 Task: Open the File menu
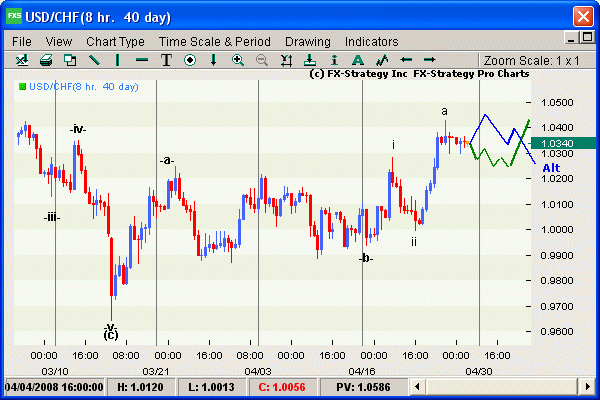pyautogui.click(x=22, y=41)
